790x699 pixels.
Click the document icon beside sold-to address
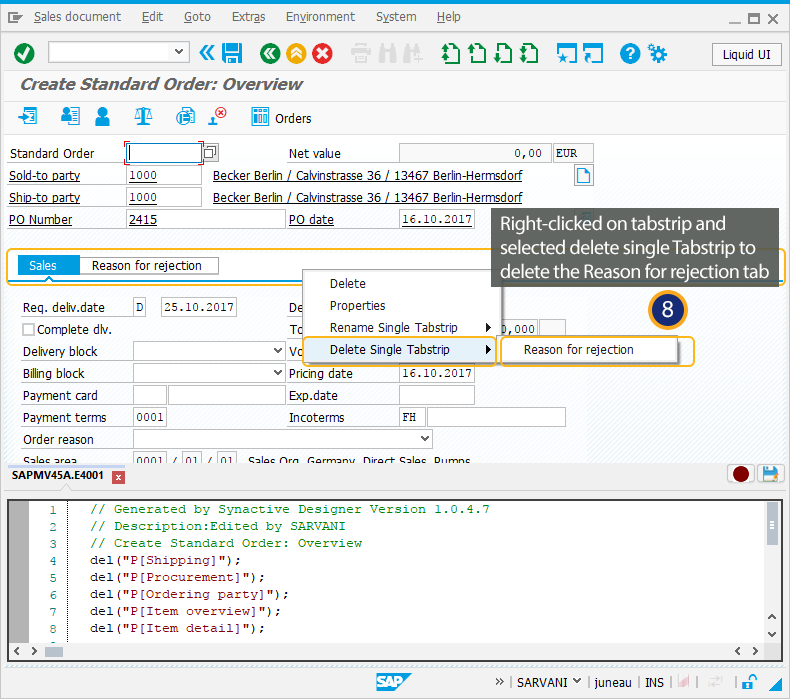583,175
